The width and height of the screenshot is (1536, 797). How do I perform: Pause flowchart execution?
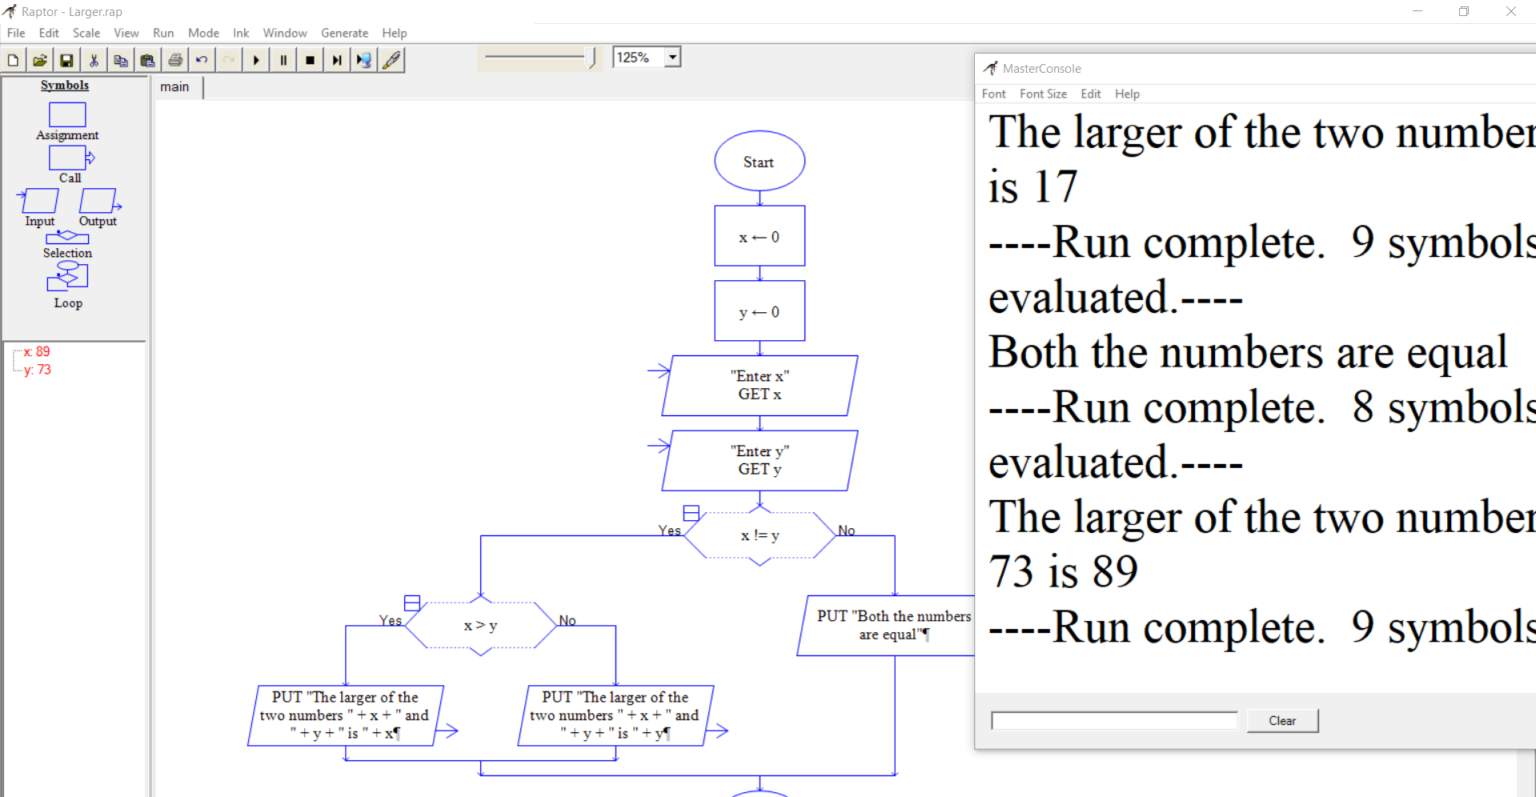click(283, 59)
